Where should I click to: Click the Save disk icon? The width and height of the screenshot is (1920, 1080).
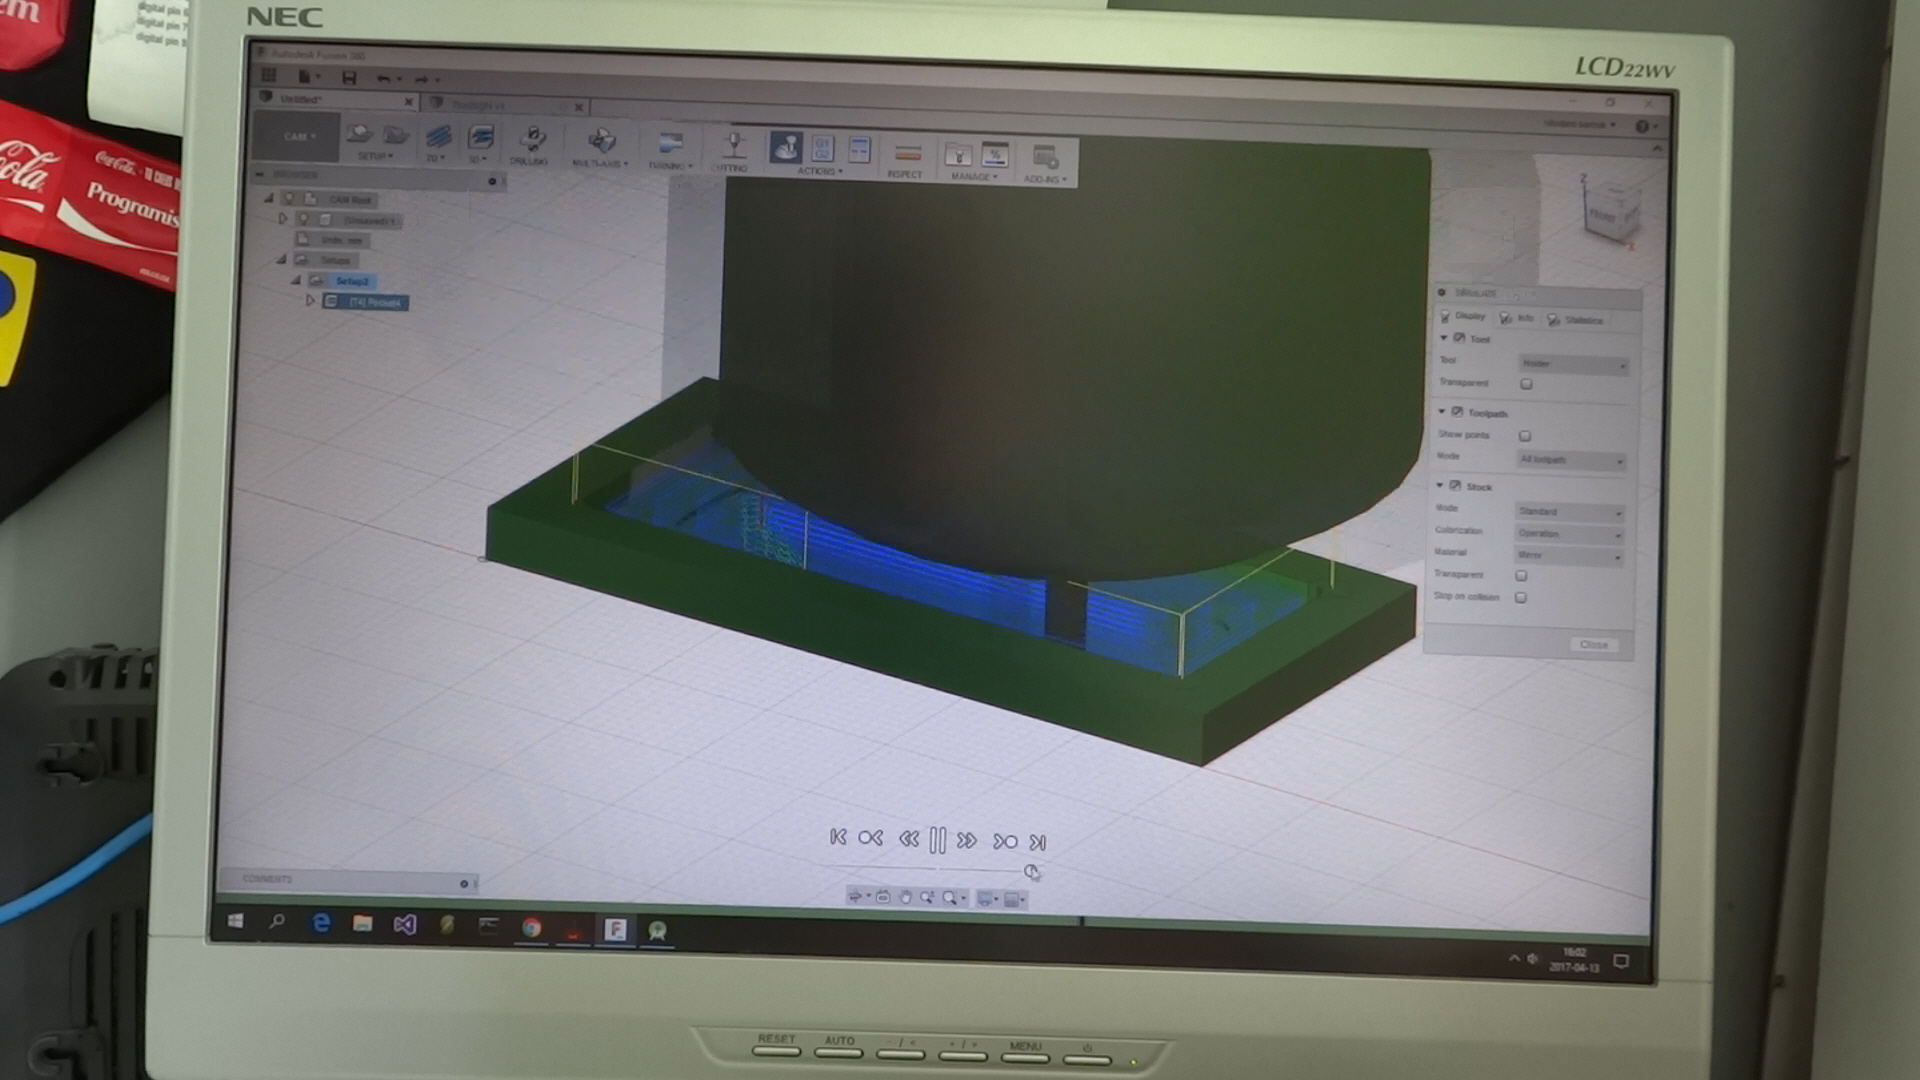[349, 77]
